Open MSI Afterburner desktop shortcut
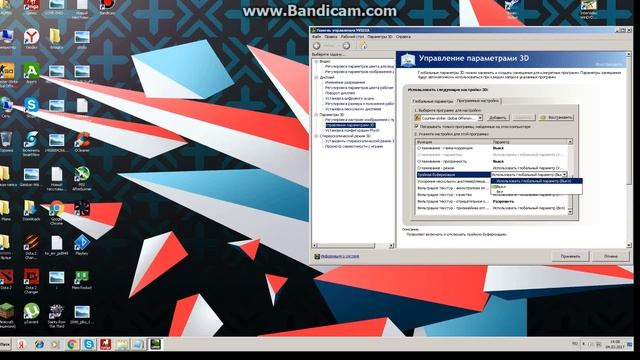Viewport: 640px width, 360px height. coord(82,178)
